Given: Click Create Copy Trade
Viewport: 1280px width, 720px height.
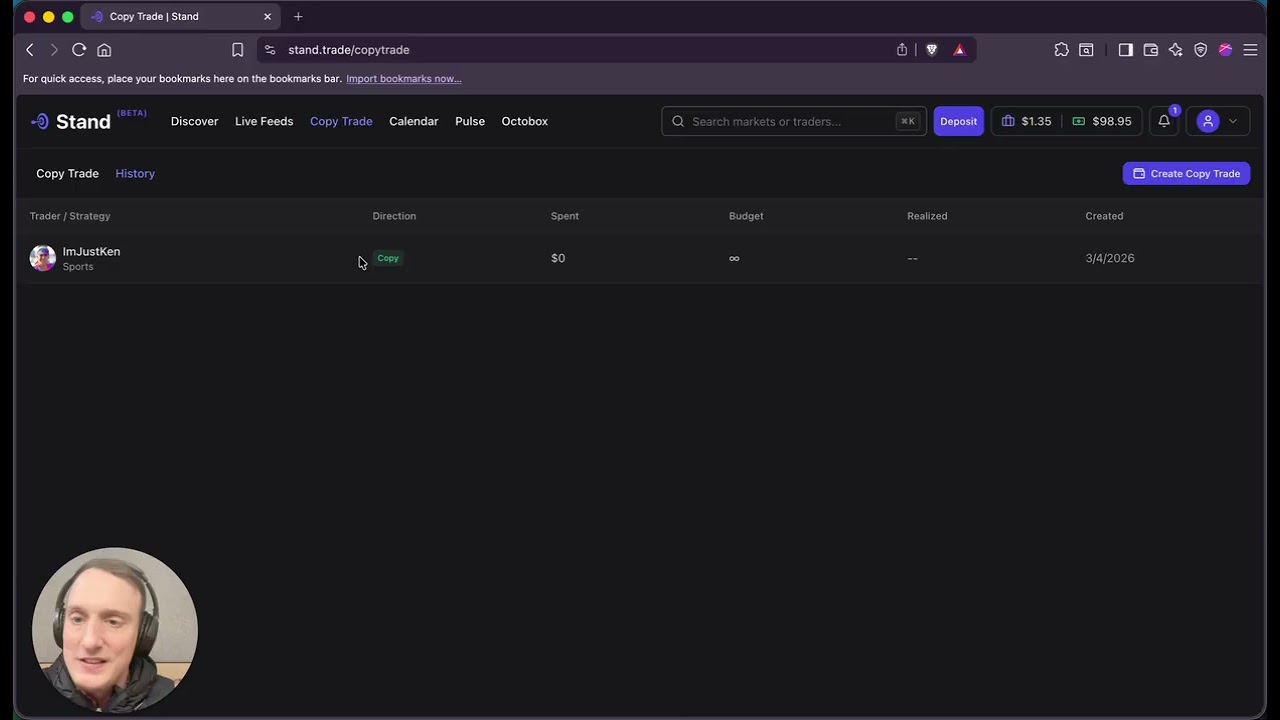Looking at the screenshot, I should (1186, 173).
